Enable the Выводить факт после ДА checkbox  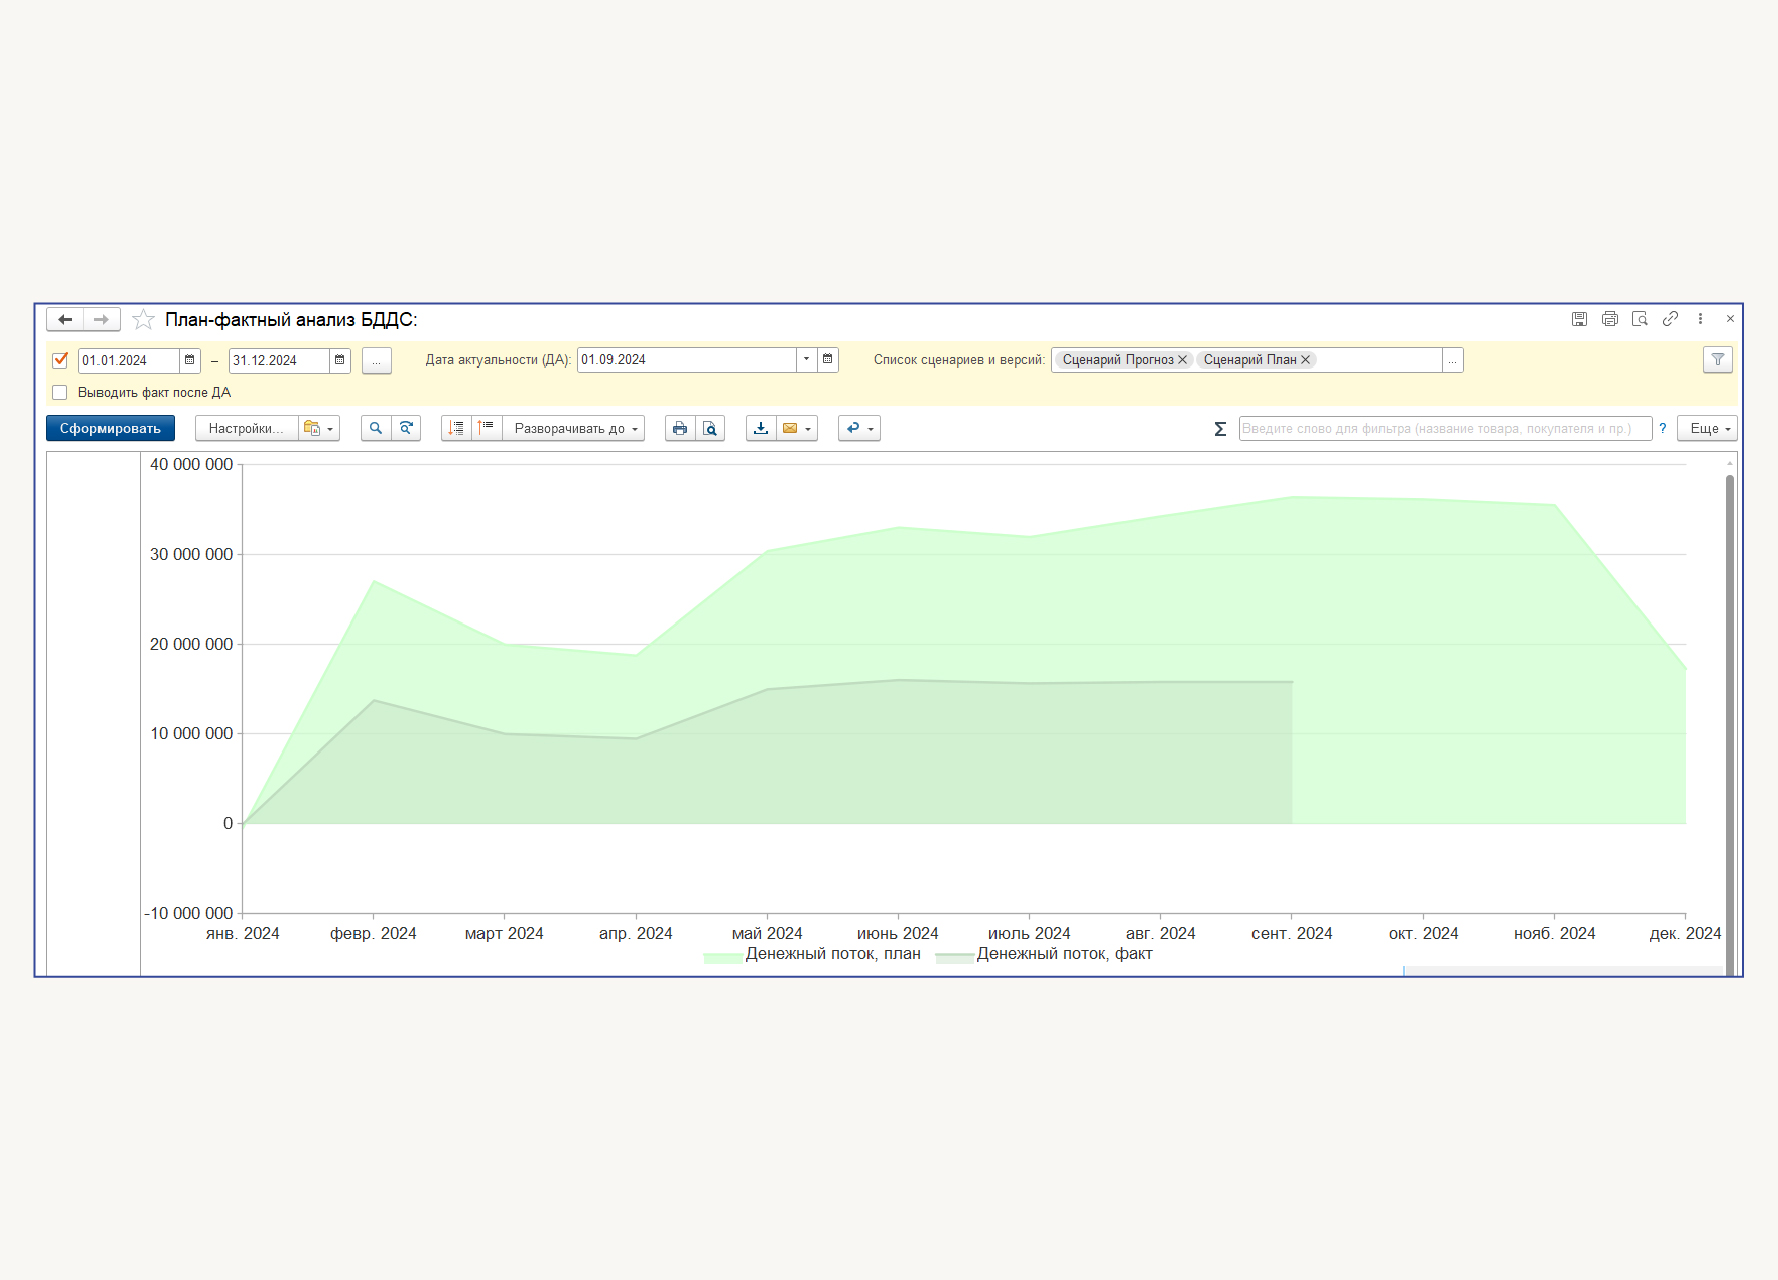[60, 393]
